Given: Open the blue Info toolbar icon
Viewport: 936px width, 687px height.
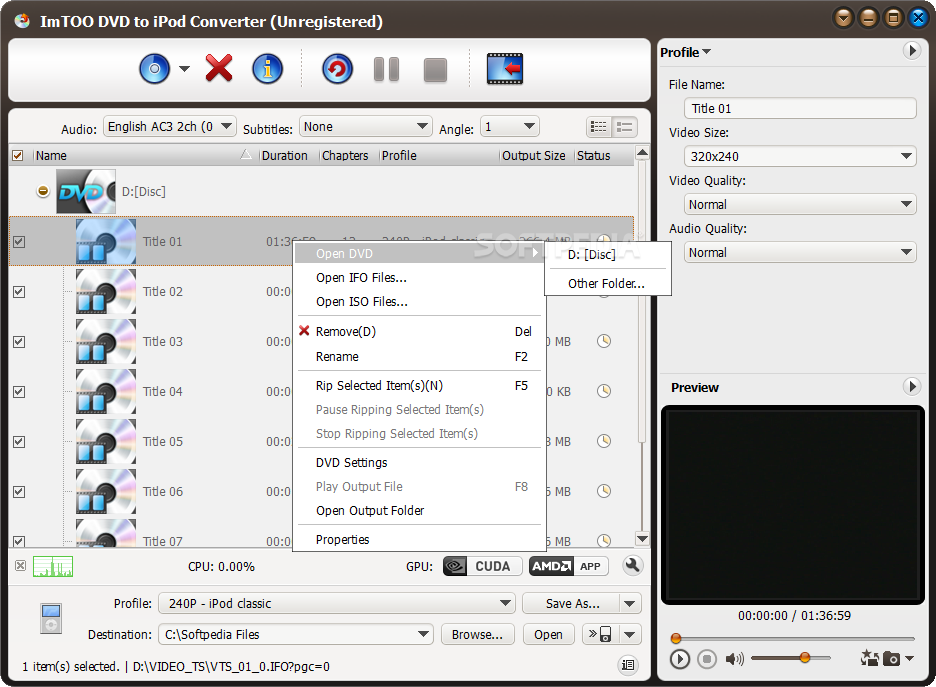Looking at the screenshot, I should click(267, 69).
